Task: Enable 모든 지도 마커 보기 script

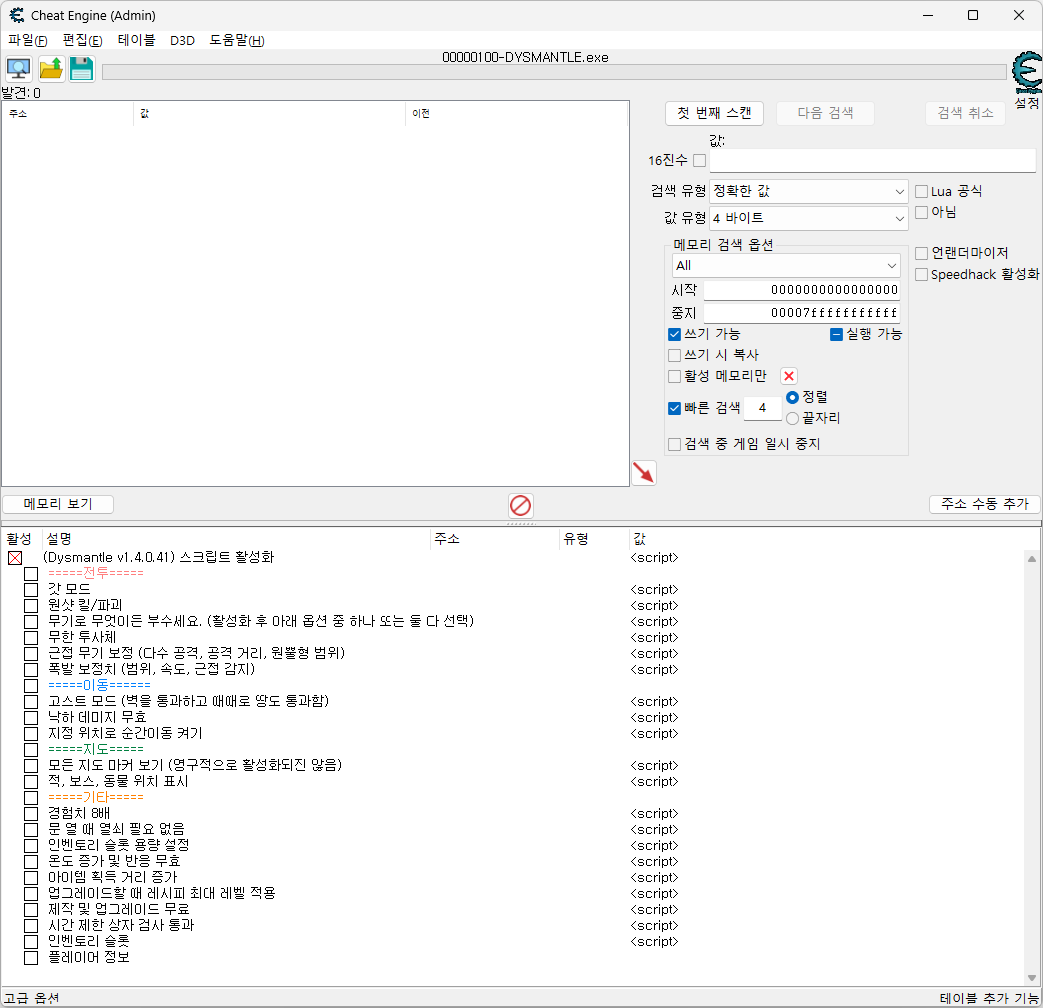Action: click(x=31, y=765)
